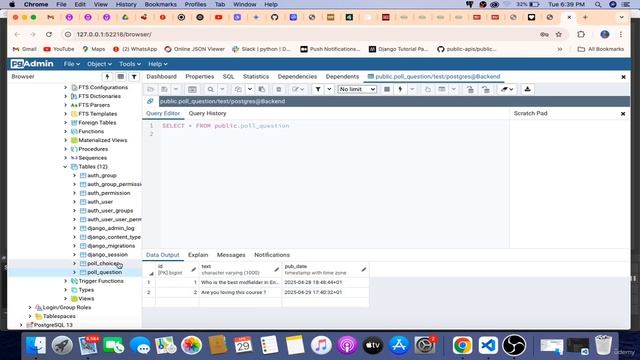Click the pencil icon in id column header
This screenshot has height=360, width=640.
(x=193, y=269)
